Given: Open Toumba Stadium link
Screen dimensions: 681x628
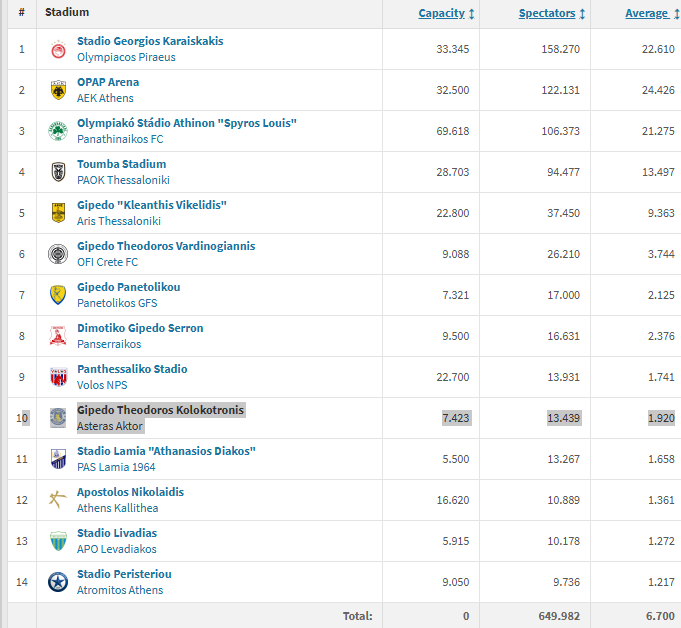Looking at the screenshot, I should click(x=121, y=164).
